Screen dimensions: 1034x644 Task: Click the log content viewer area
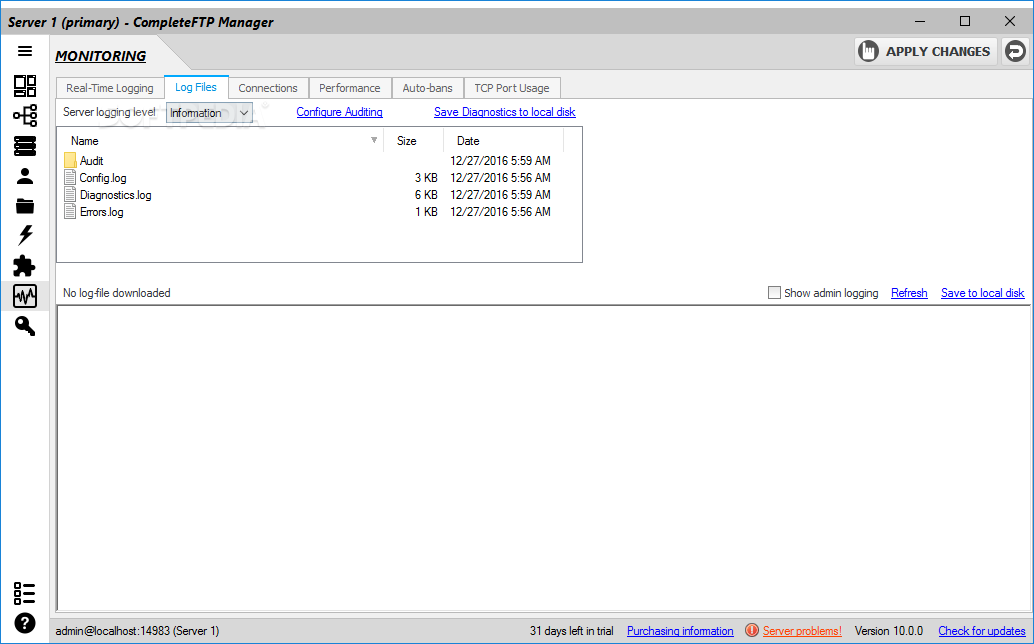543,458
